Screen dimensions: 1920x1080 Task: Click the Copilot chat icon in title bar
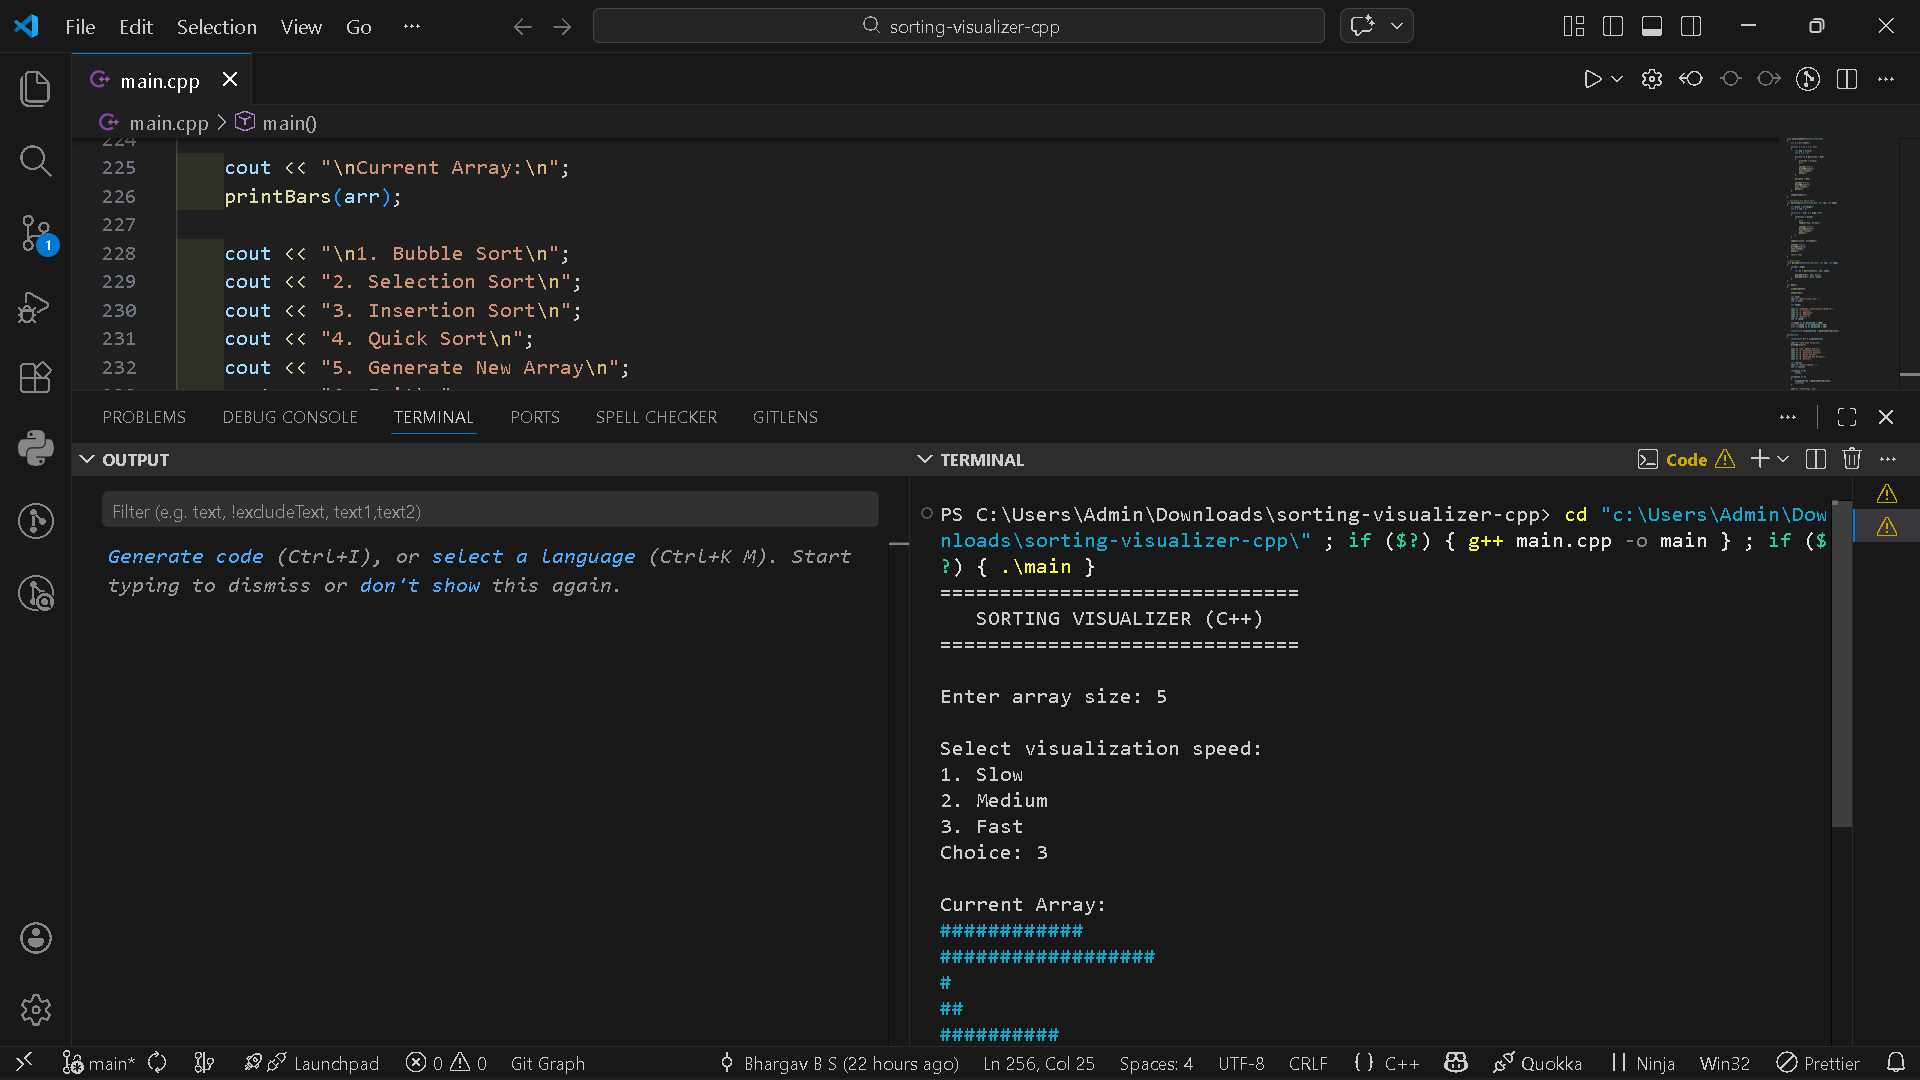coord(1362,26)
